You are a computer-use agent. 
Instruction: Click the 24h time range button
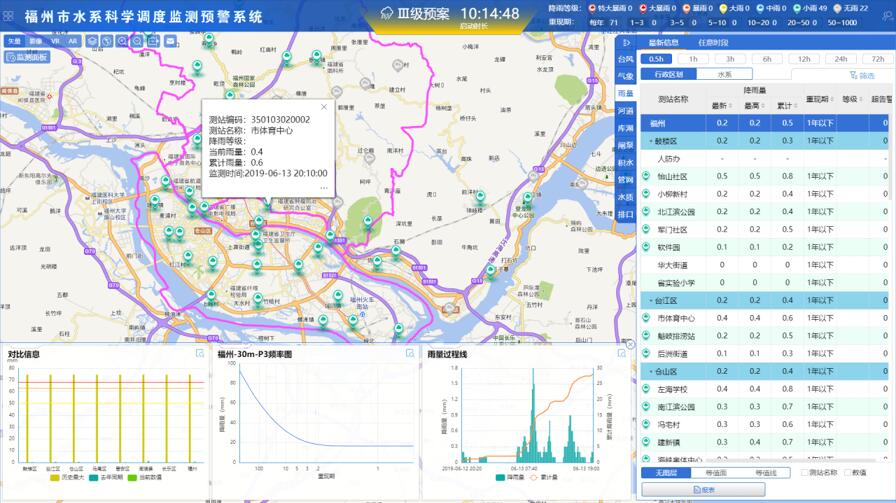[841, 59]
